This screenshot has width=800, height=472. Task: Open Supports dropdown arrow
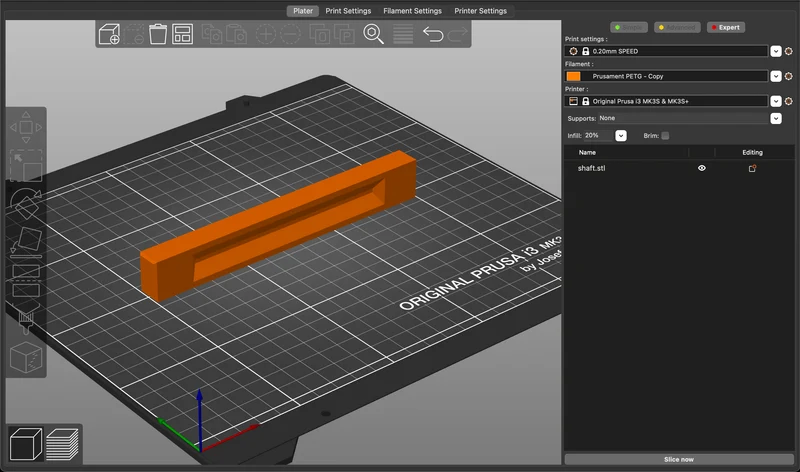point(776,118)
